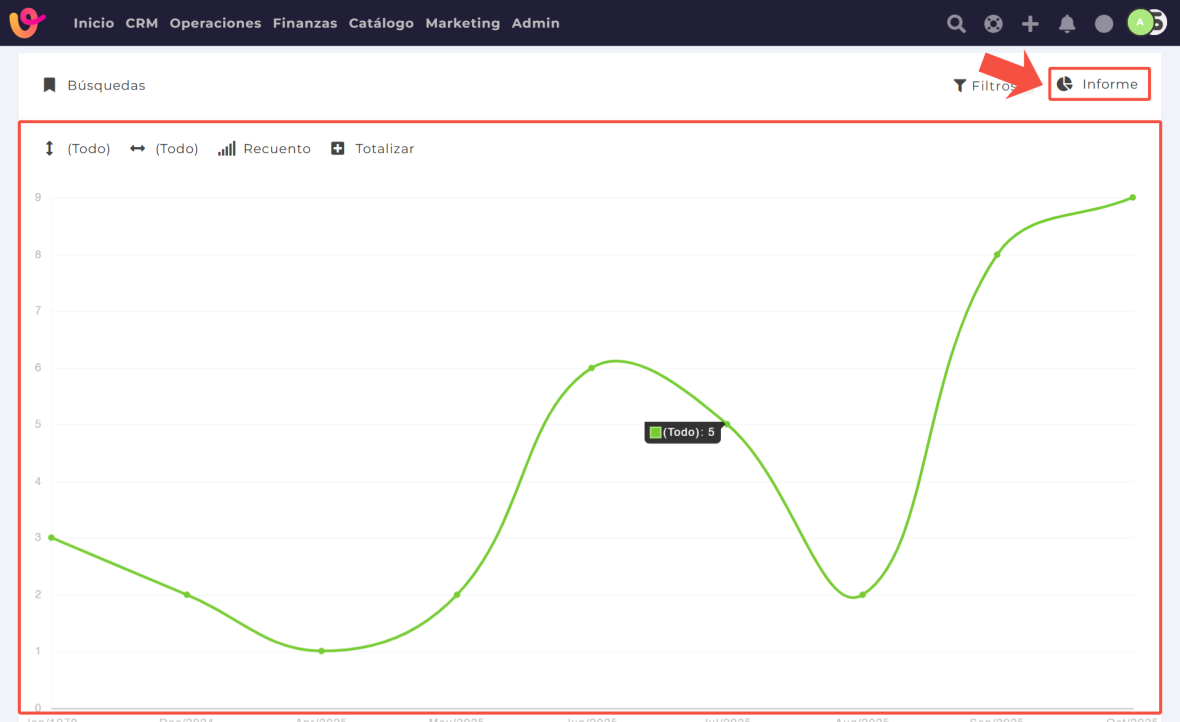Screen dimensions: 1180x722
Task: Open the Finanzas menu
Action: (x=305, y=23)
